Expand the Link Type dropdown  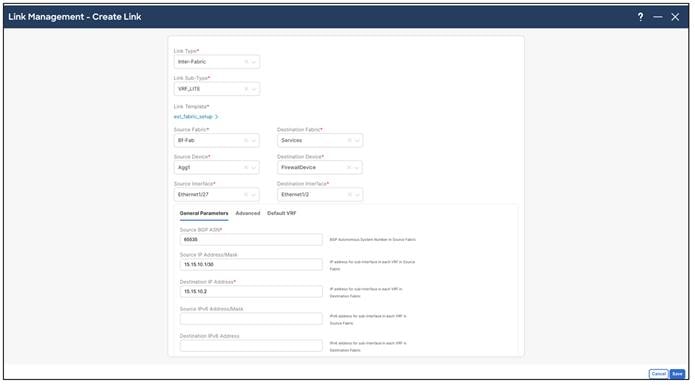tap(254, 62)
